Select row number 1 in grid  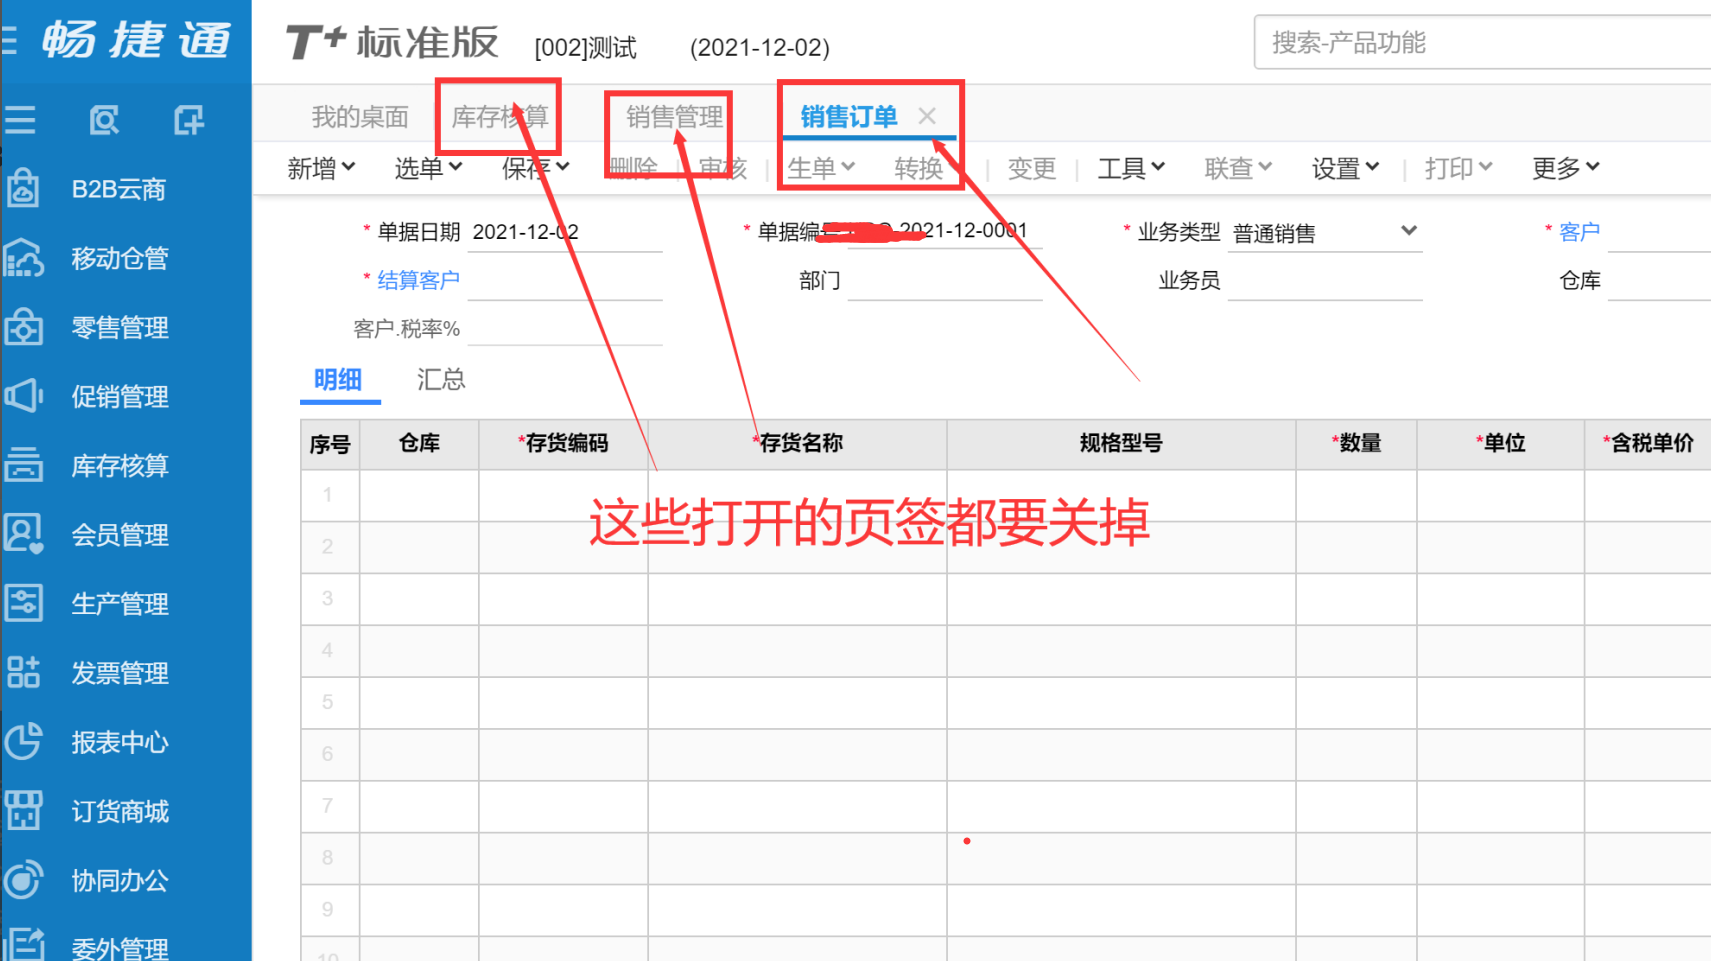pyautogui.click(x=329, y=495)
